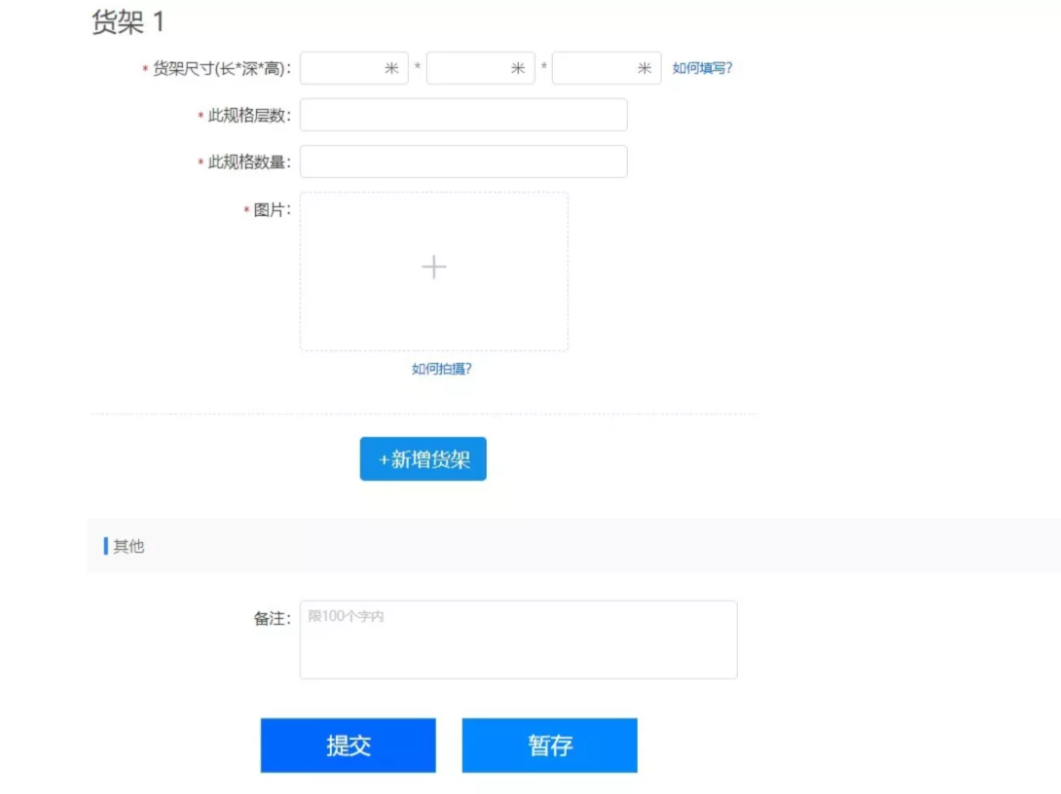
Task: Click the 备注 field label
Action: tap(272, 616)
